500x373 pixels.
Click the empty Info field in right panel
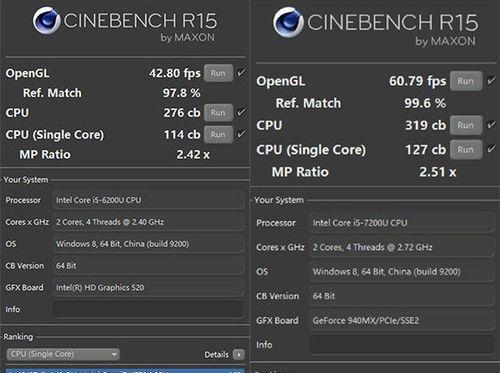[402, 345]
